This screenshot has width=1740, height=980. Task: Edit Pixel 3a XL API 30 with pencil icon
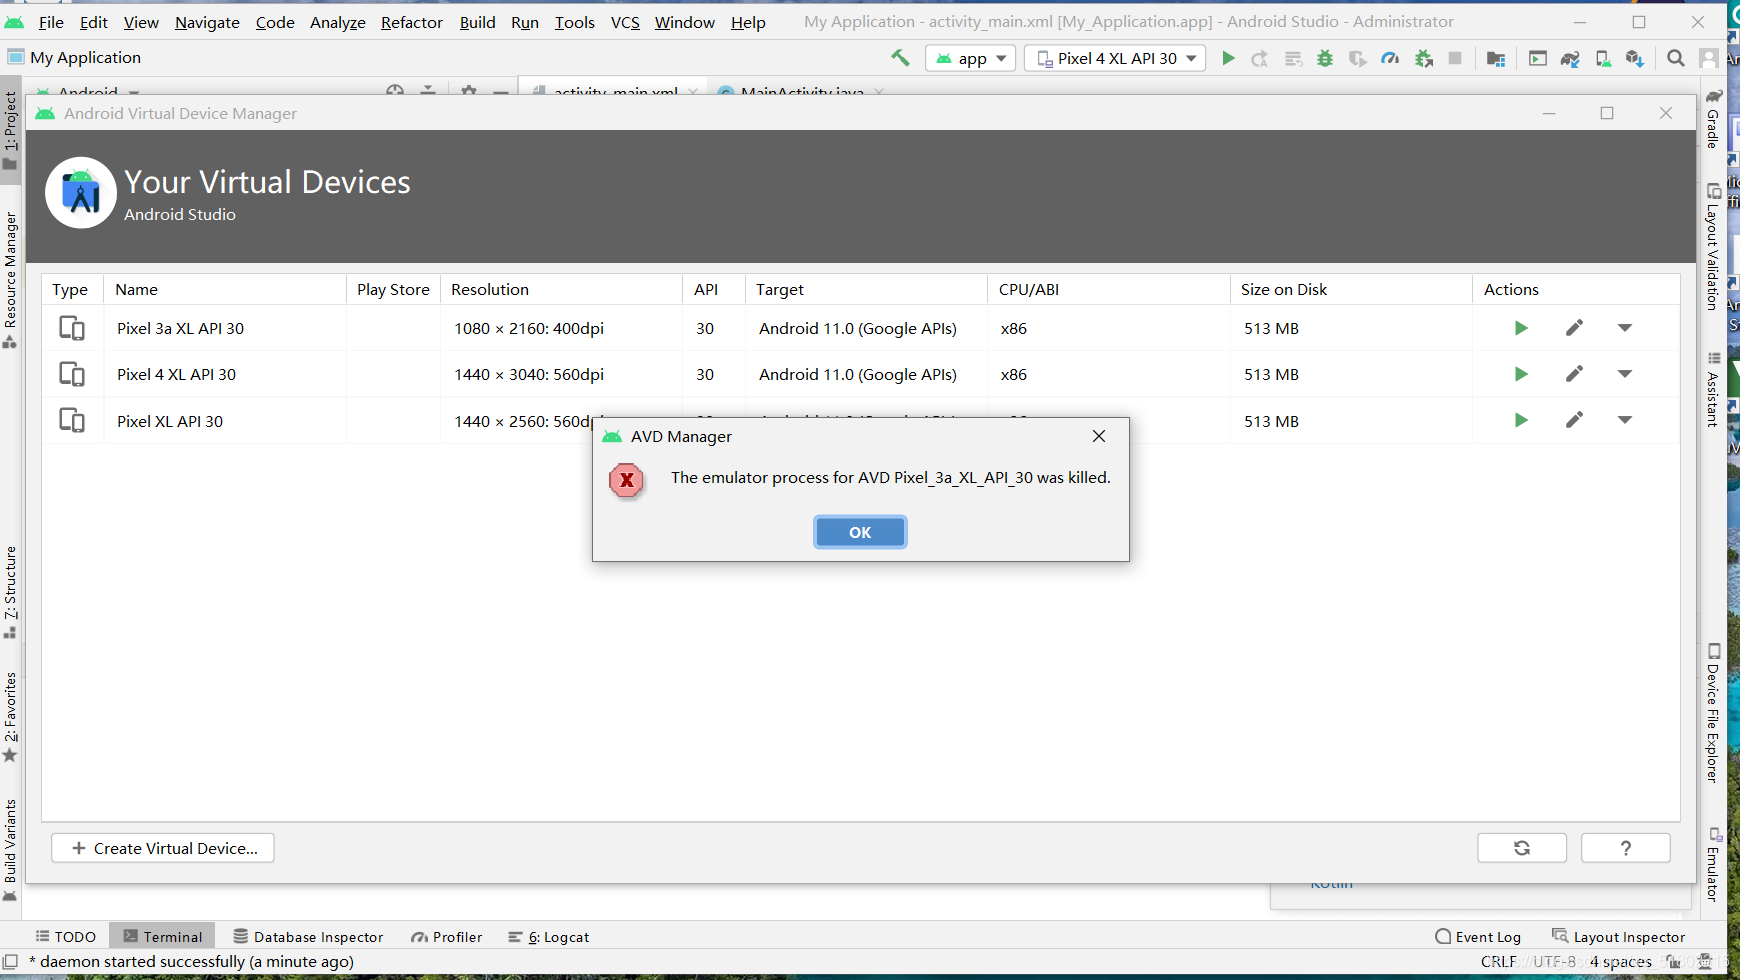1574,328
